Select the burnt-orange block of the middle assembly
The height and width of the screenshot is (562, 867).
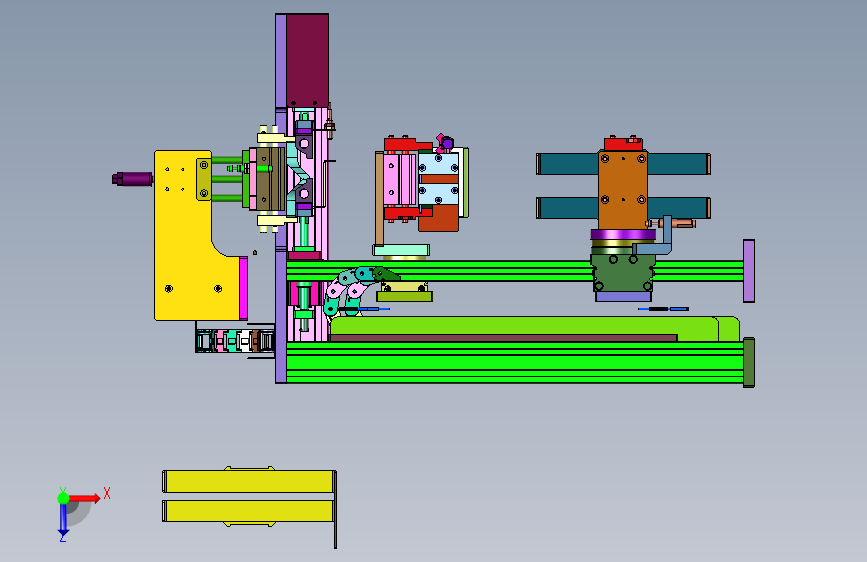438,218
